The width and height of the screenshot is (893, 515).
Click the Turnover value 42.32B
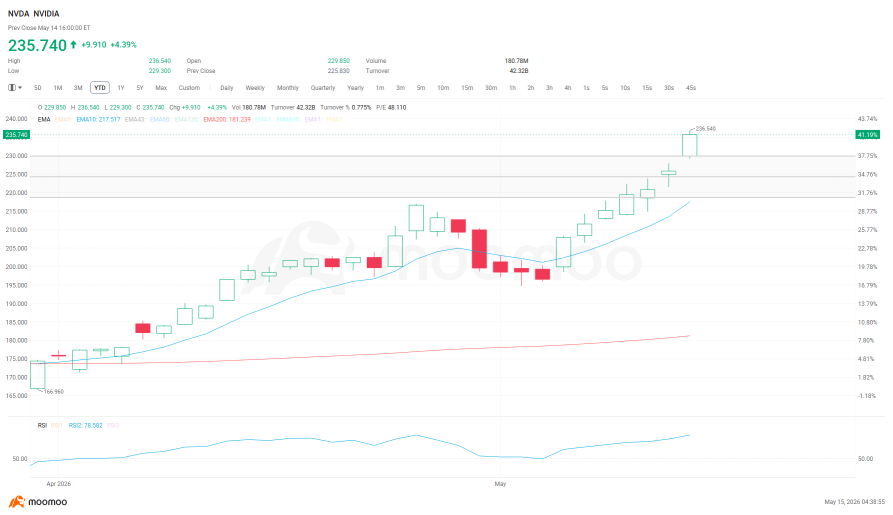coord(519,71)
